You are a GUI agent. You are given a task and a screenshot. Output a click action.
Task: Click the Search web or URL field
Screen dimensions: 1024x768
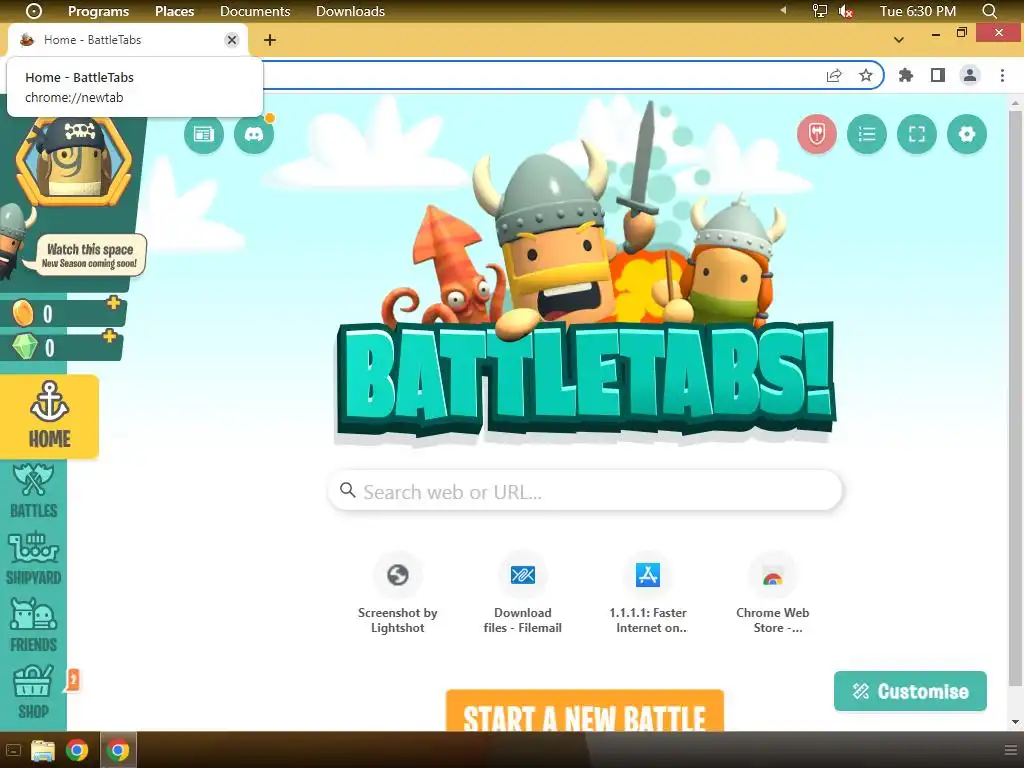click(x=585, y=491)
